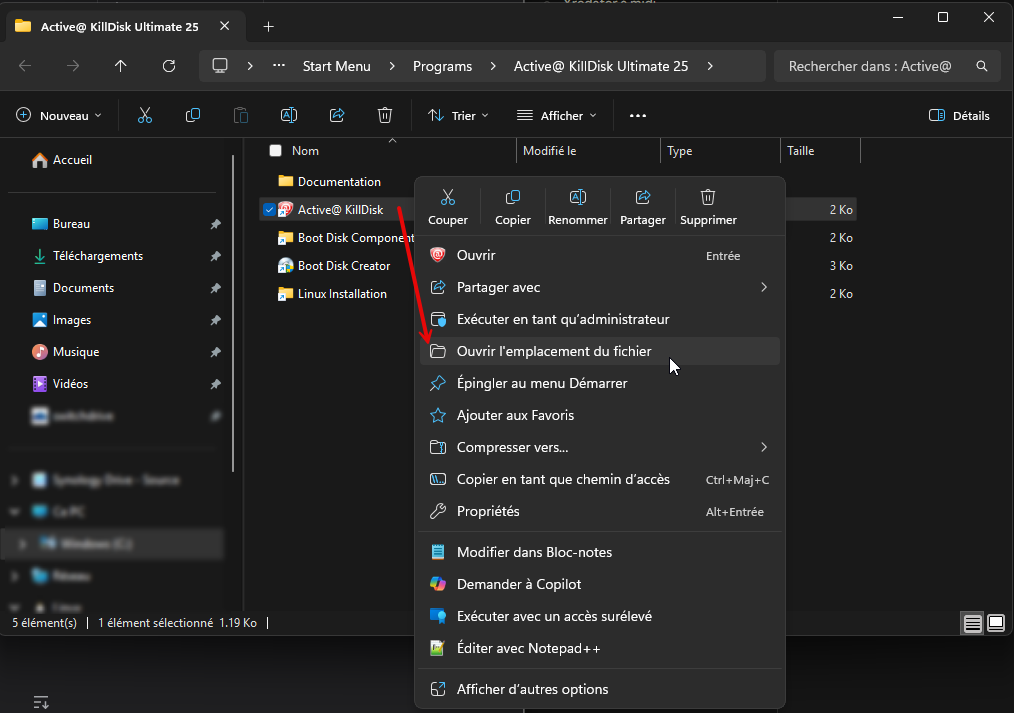Sort by the Modifié le column header
The width and height of the screenshot is (1014, 713).
587,151
